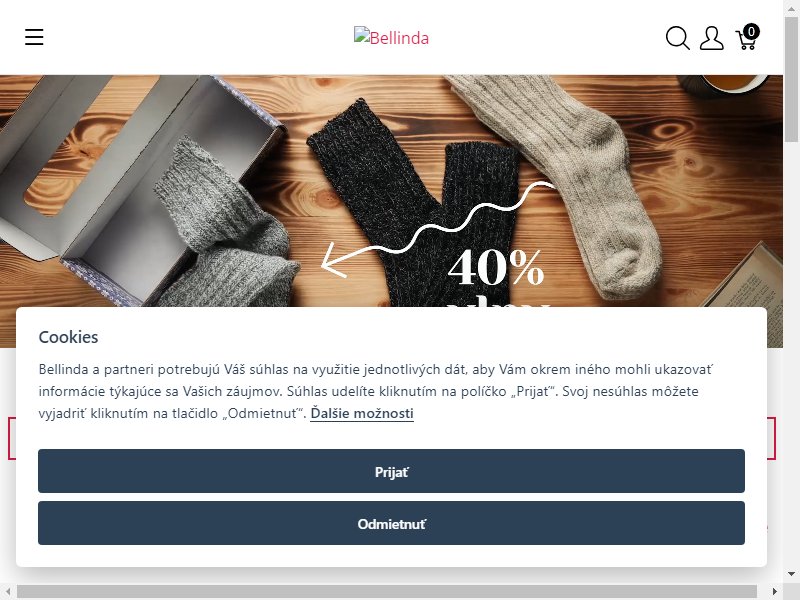Click the horizontal scrollbar thumb
This screenshot has height=600, width=800.
[x=387, y=591]
